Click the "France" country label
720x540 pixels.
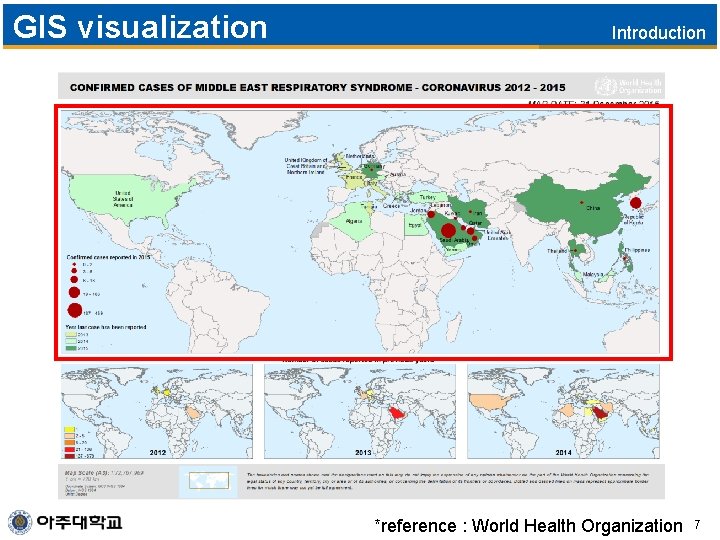click(354, 177)
